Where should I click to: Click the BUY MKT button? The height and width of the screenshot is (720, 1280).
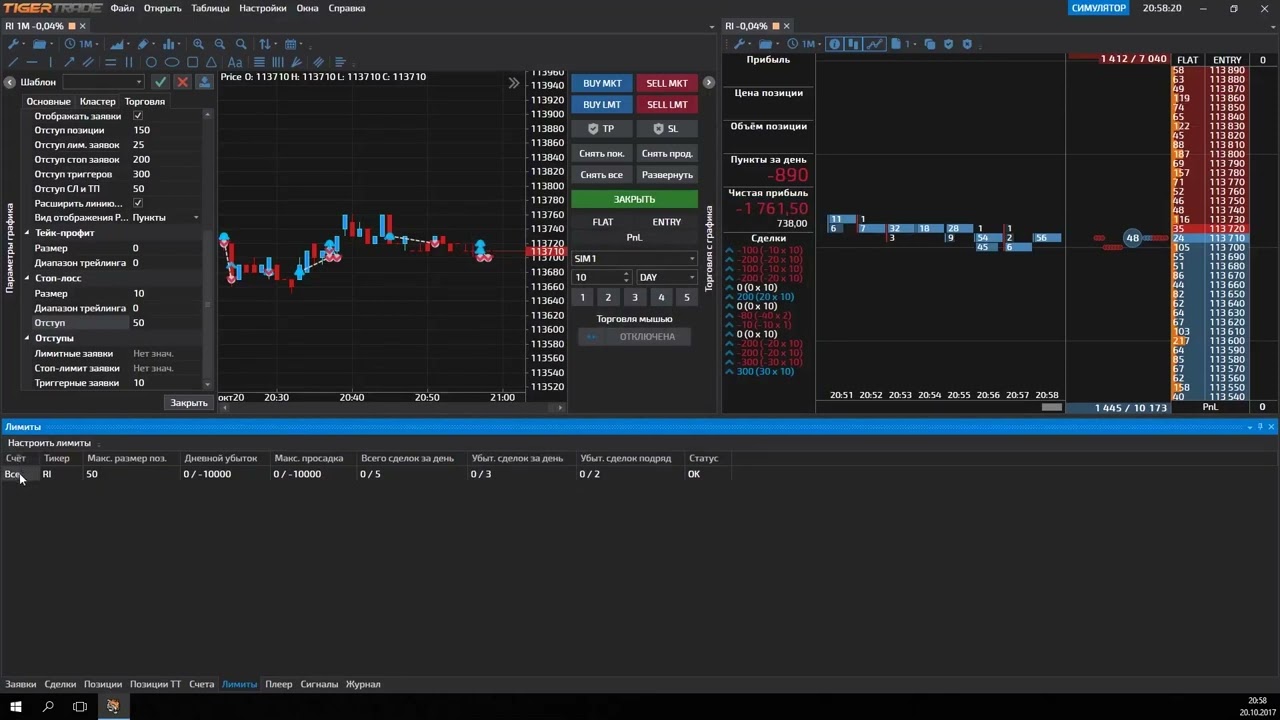point(602,84)
